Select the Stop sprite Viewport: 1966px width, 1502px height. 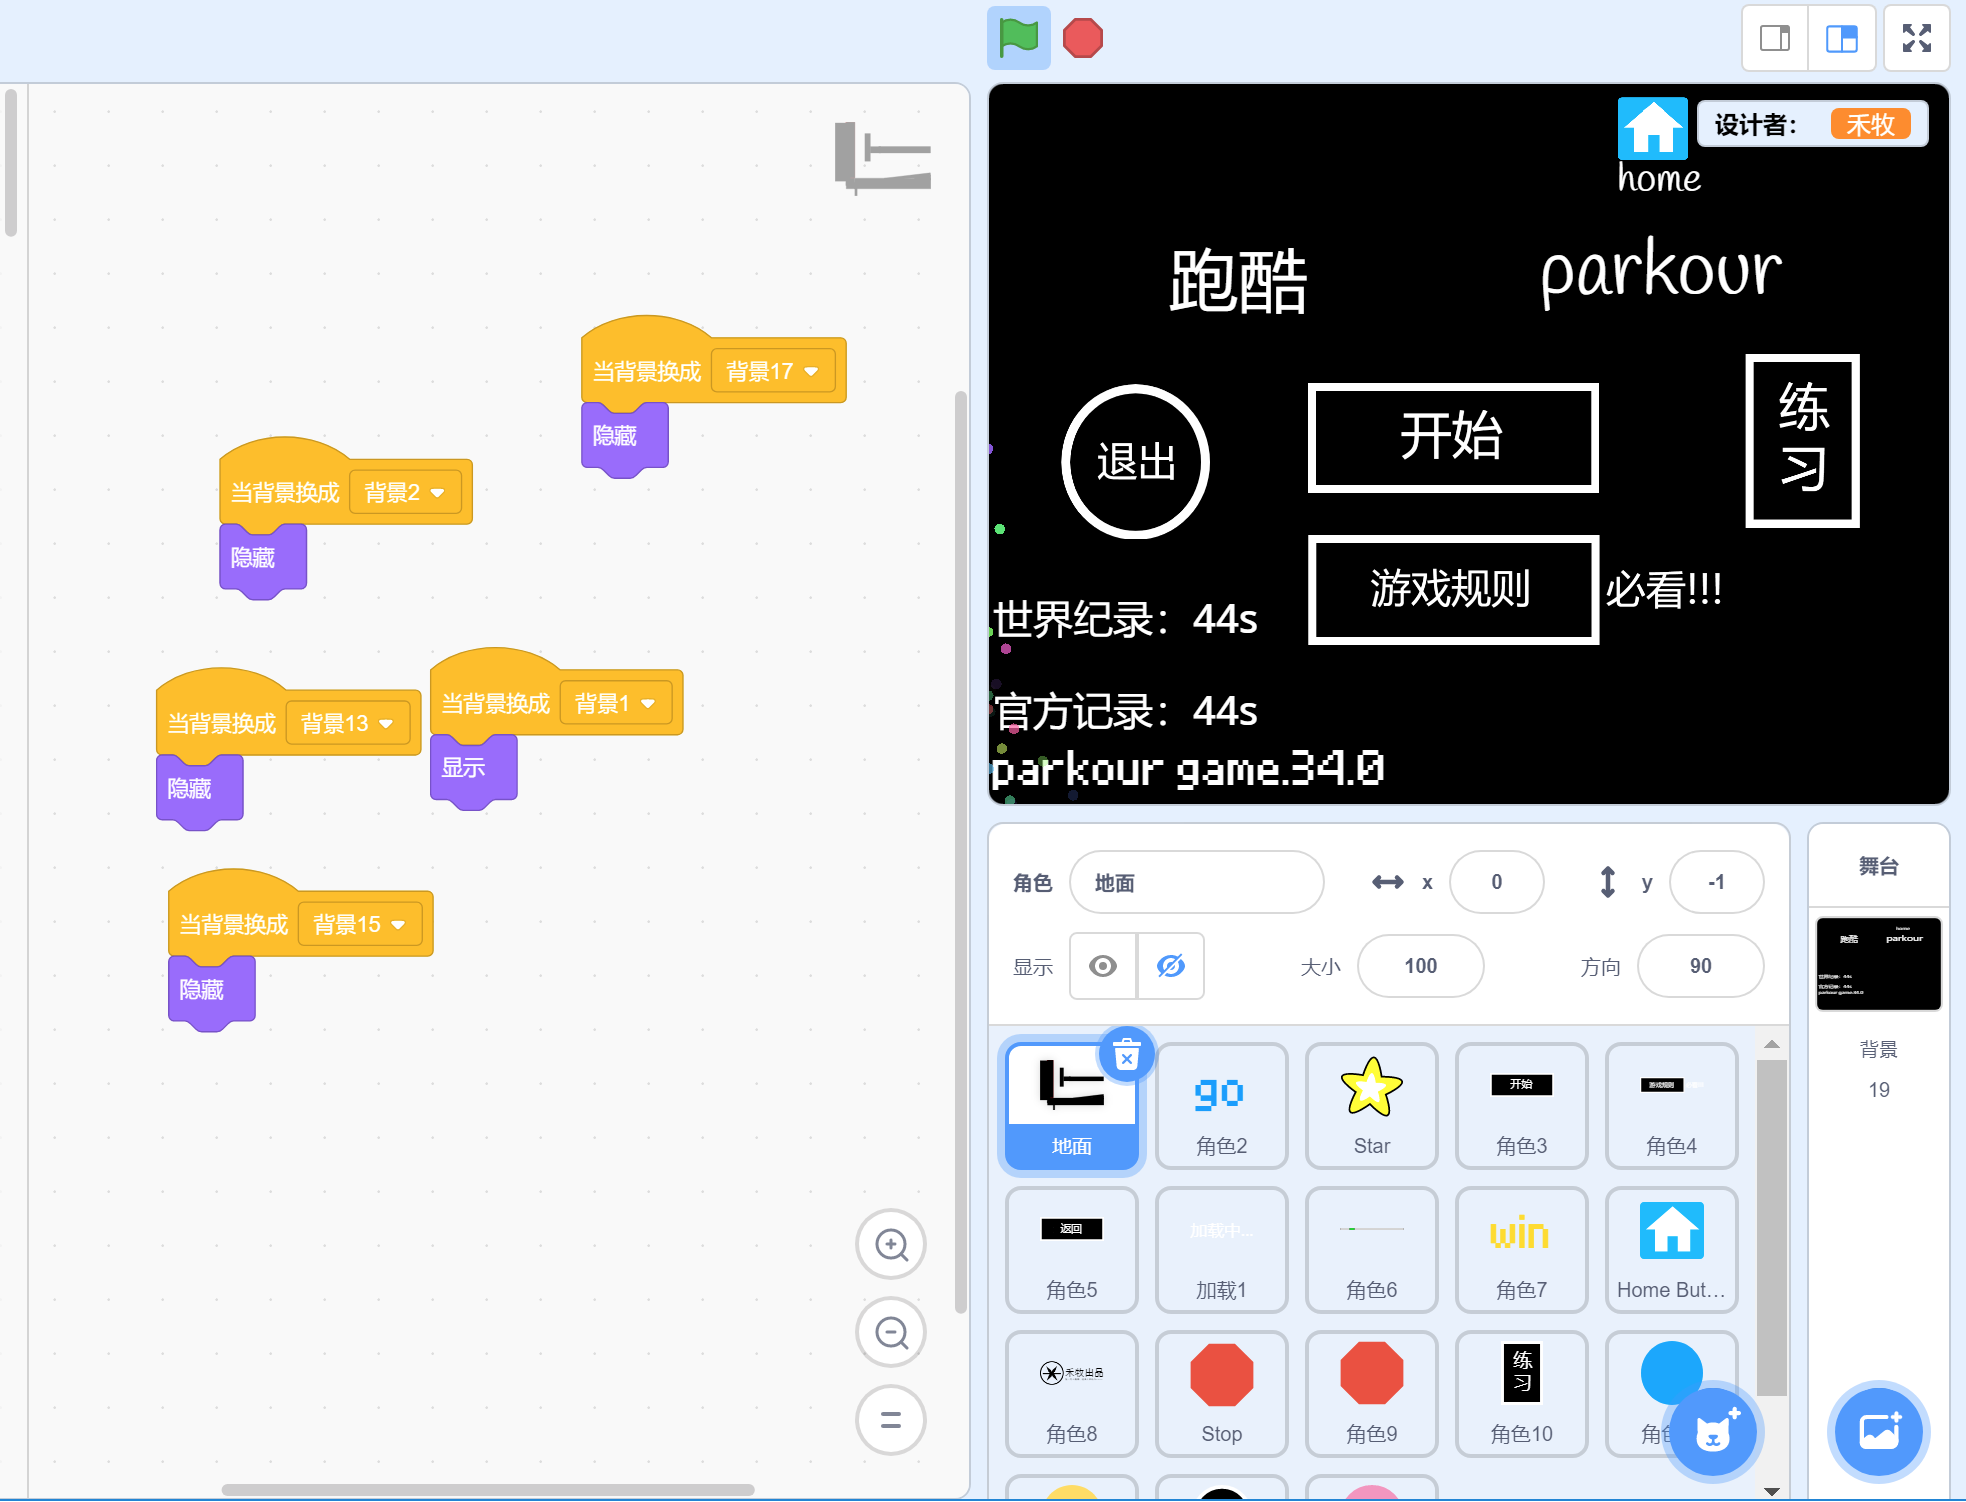click(x=1221, y=1394)
